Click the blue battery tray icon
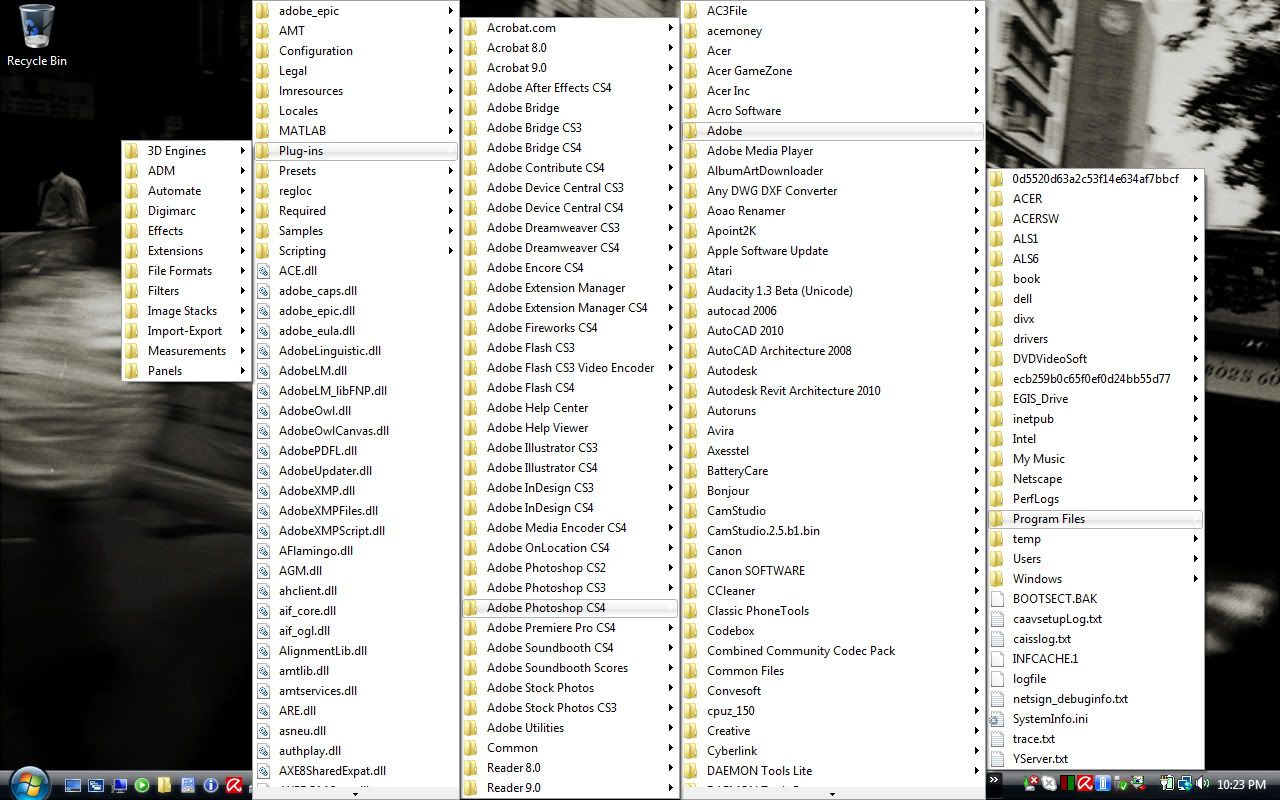1280x800 pixels. tap(1103, 782)
